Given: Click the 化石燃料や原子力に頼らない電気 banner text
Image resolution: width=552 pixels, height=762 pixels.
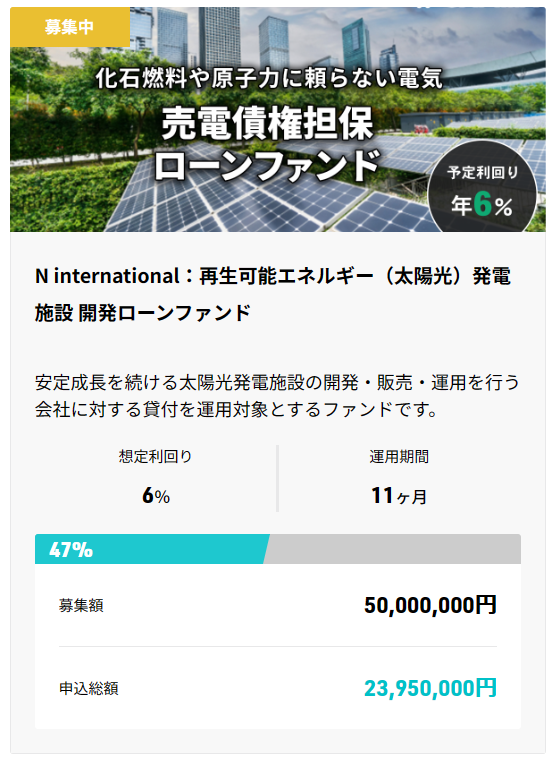Looking at the screenshot, I should [x=269, y=78].
